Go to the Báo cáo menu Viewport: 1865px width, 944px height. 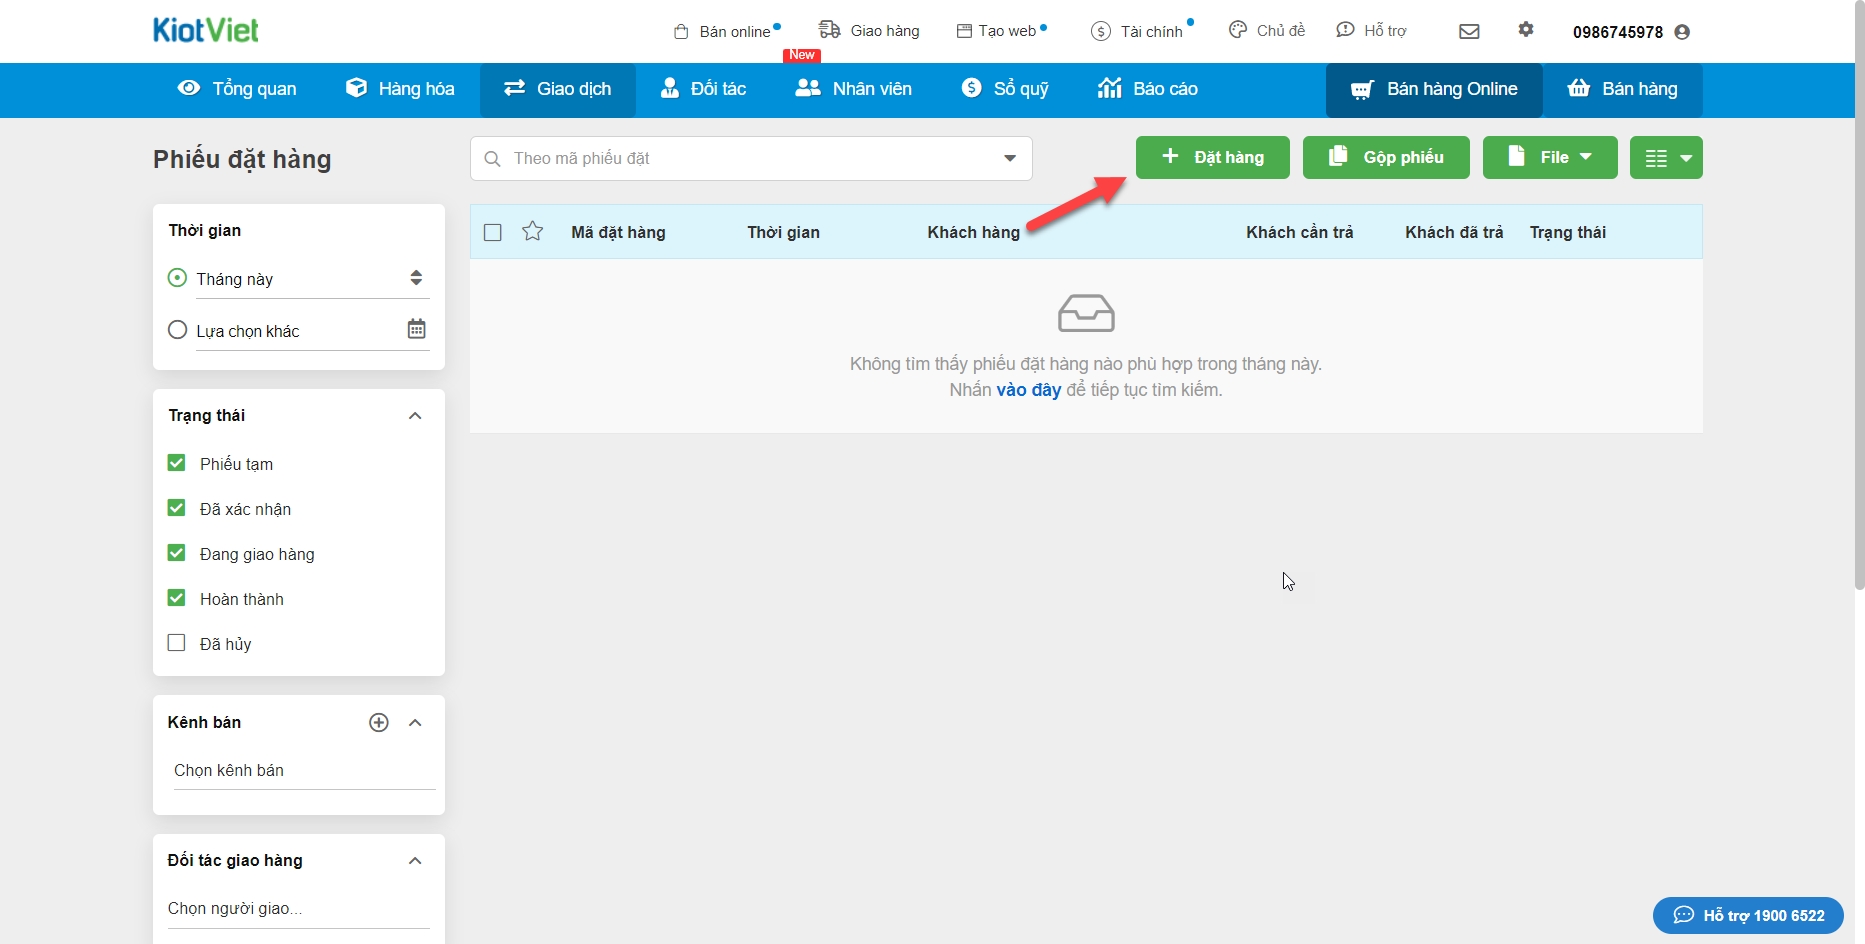[x=1148, y=89]
